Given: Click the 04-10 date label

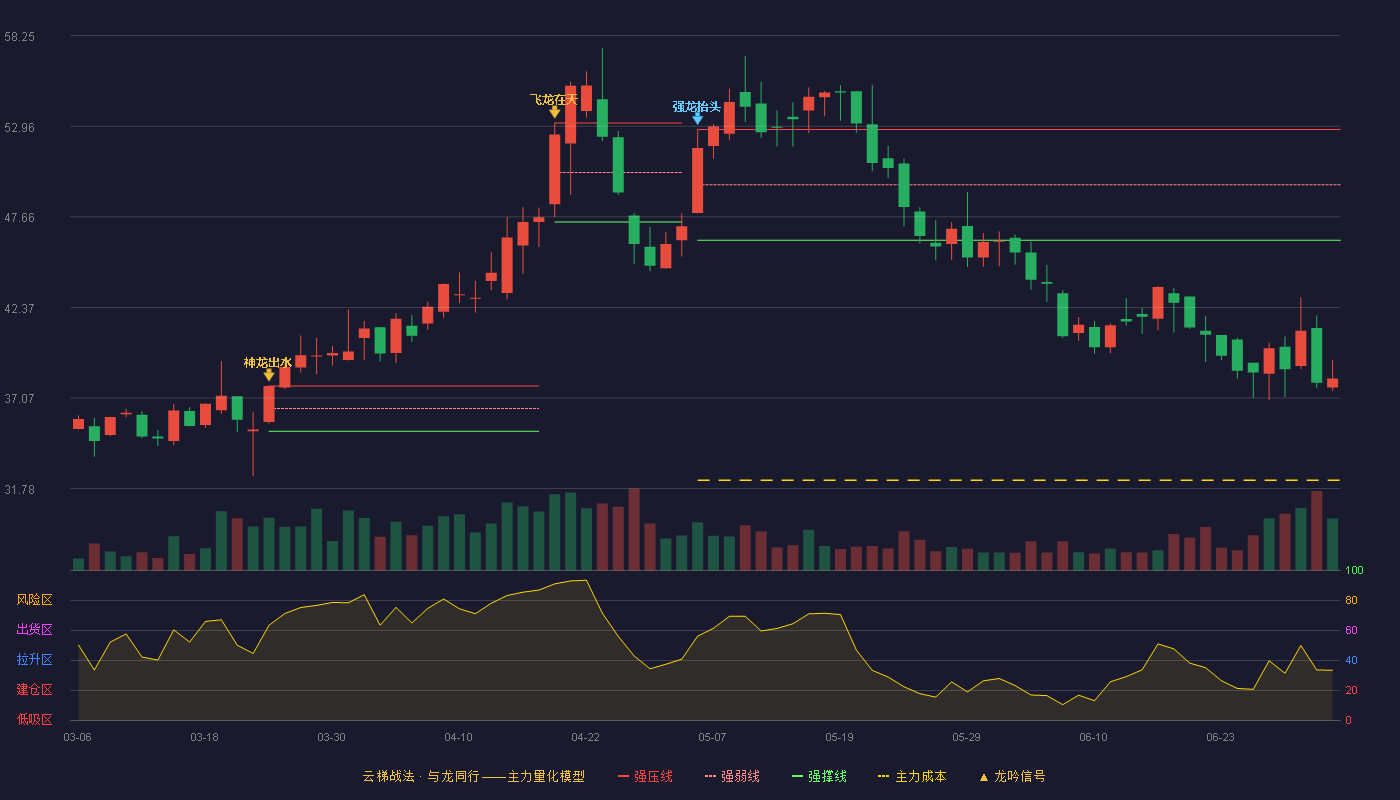Looking at the screenshot, I should (x=458, y=737).
